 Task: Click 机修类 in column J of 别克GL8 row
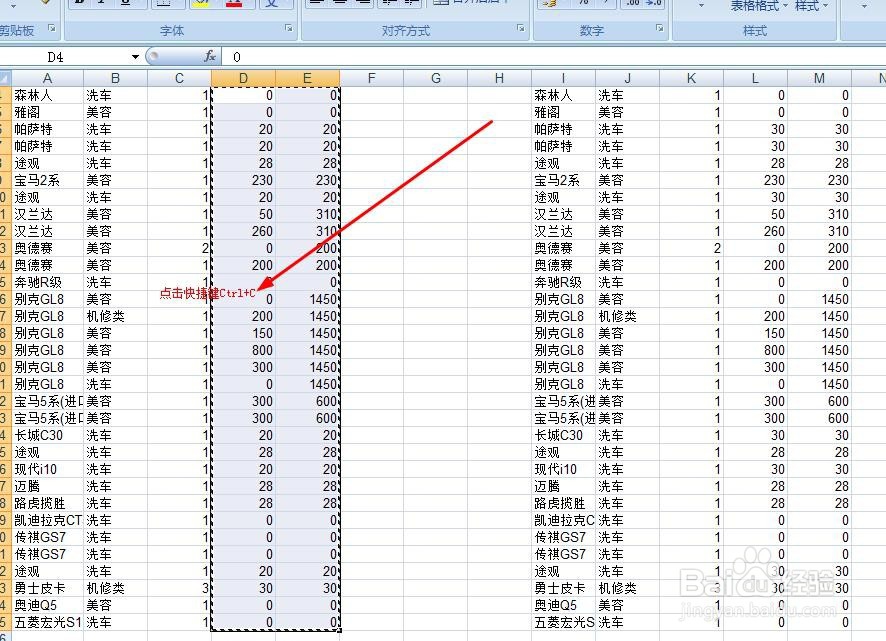click(627, 316)
